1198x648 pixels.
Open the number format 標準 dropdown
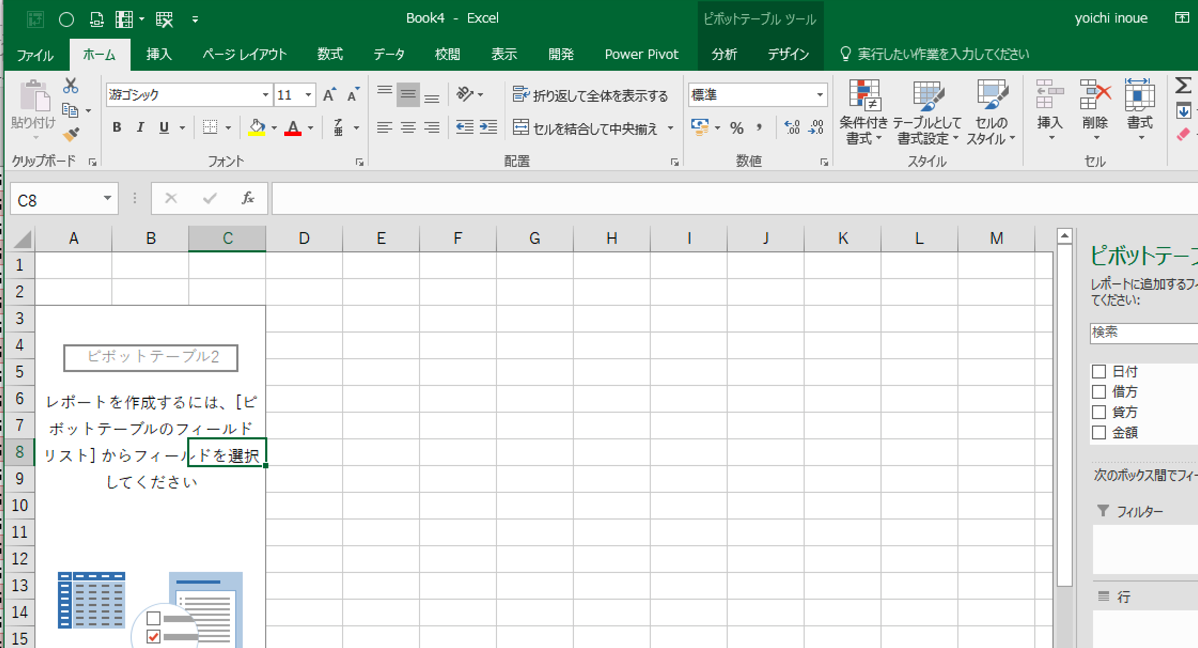coord(820,95)
